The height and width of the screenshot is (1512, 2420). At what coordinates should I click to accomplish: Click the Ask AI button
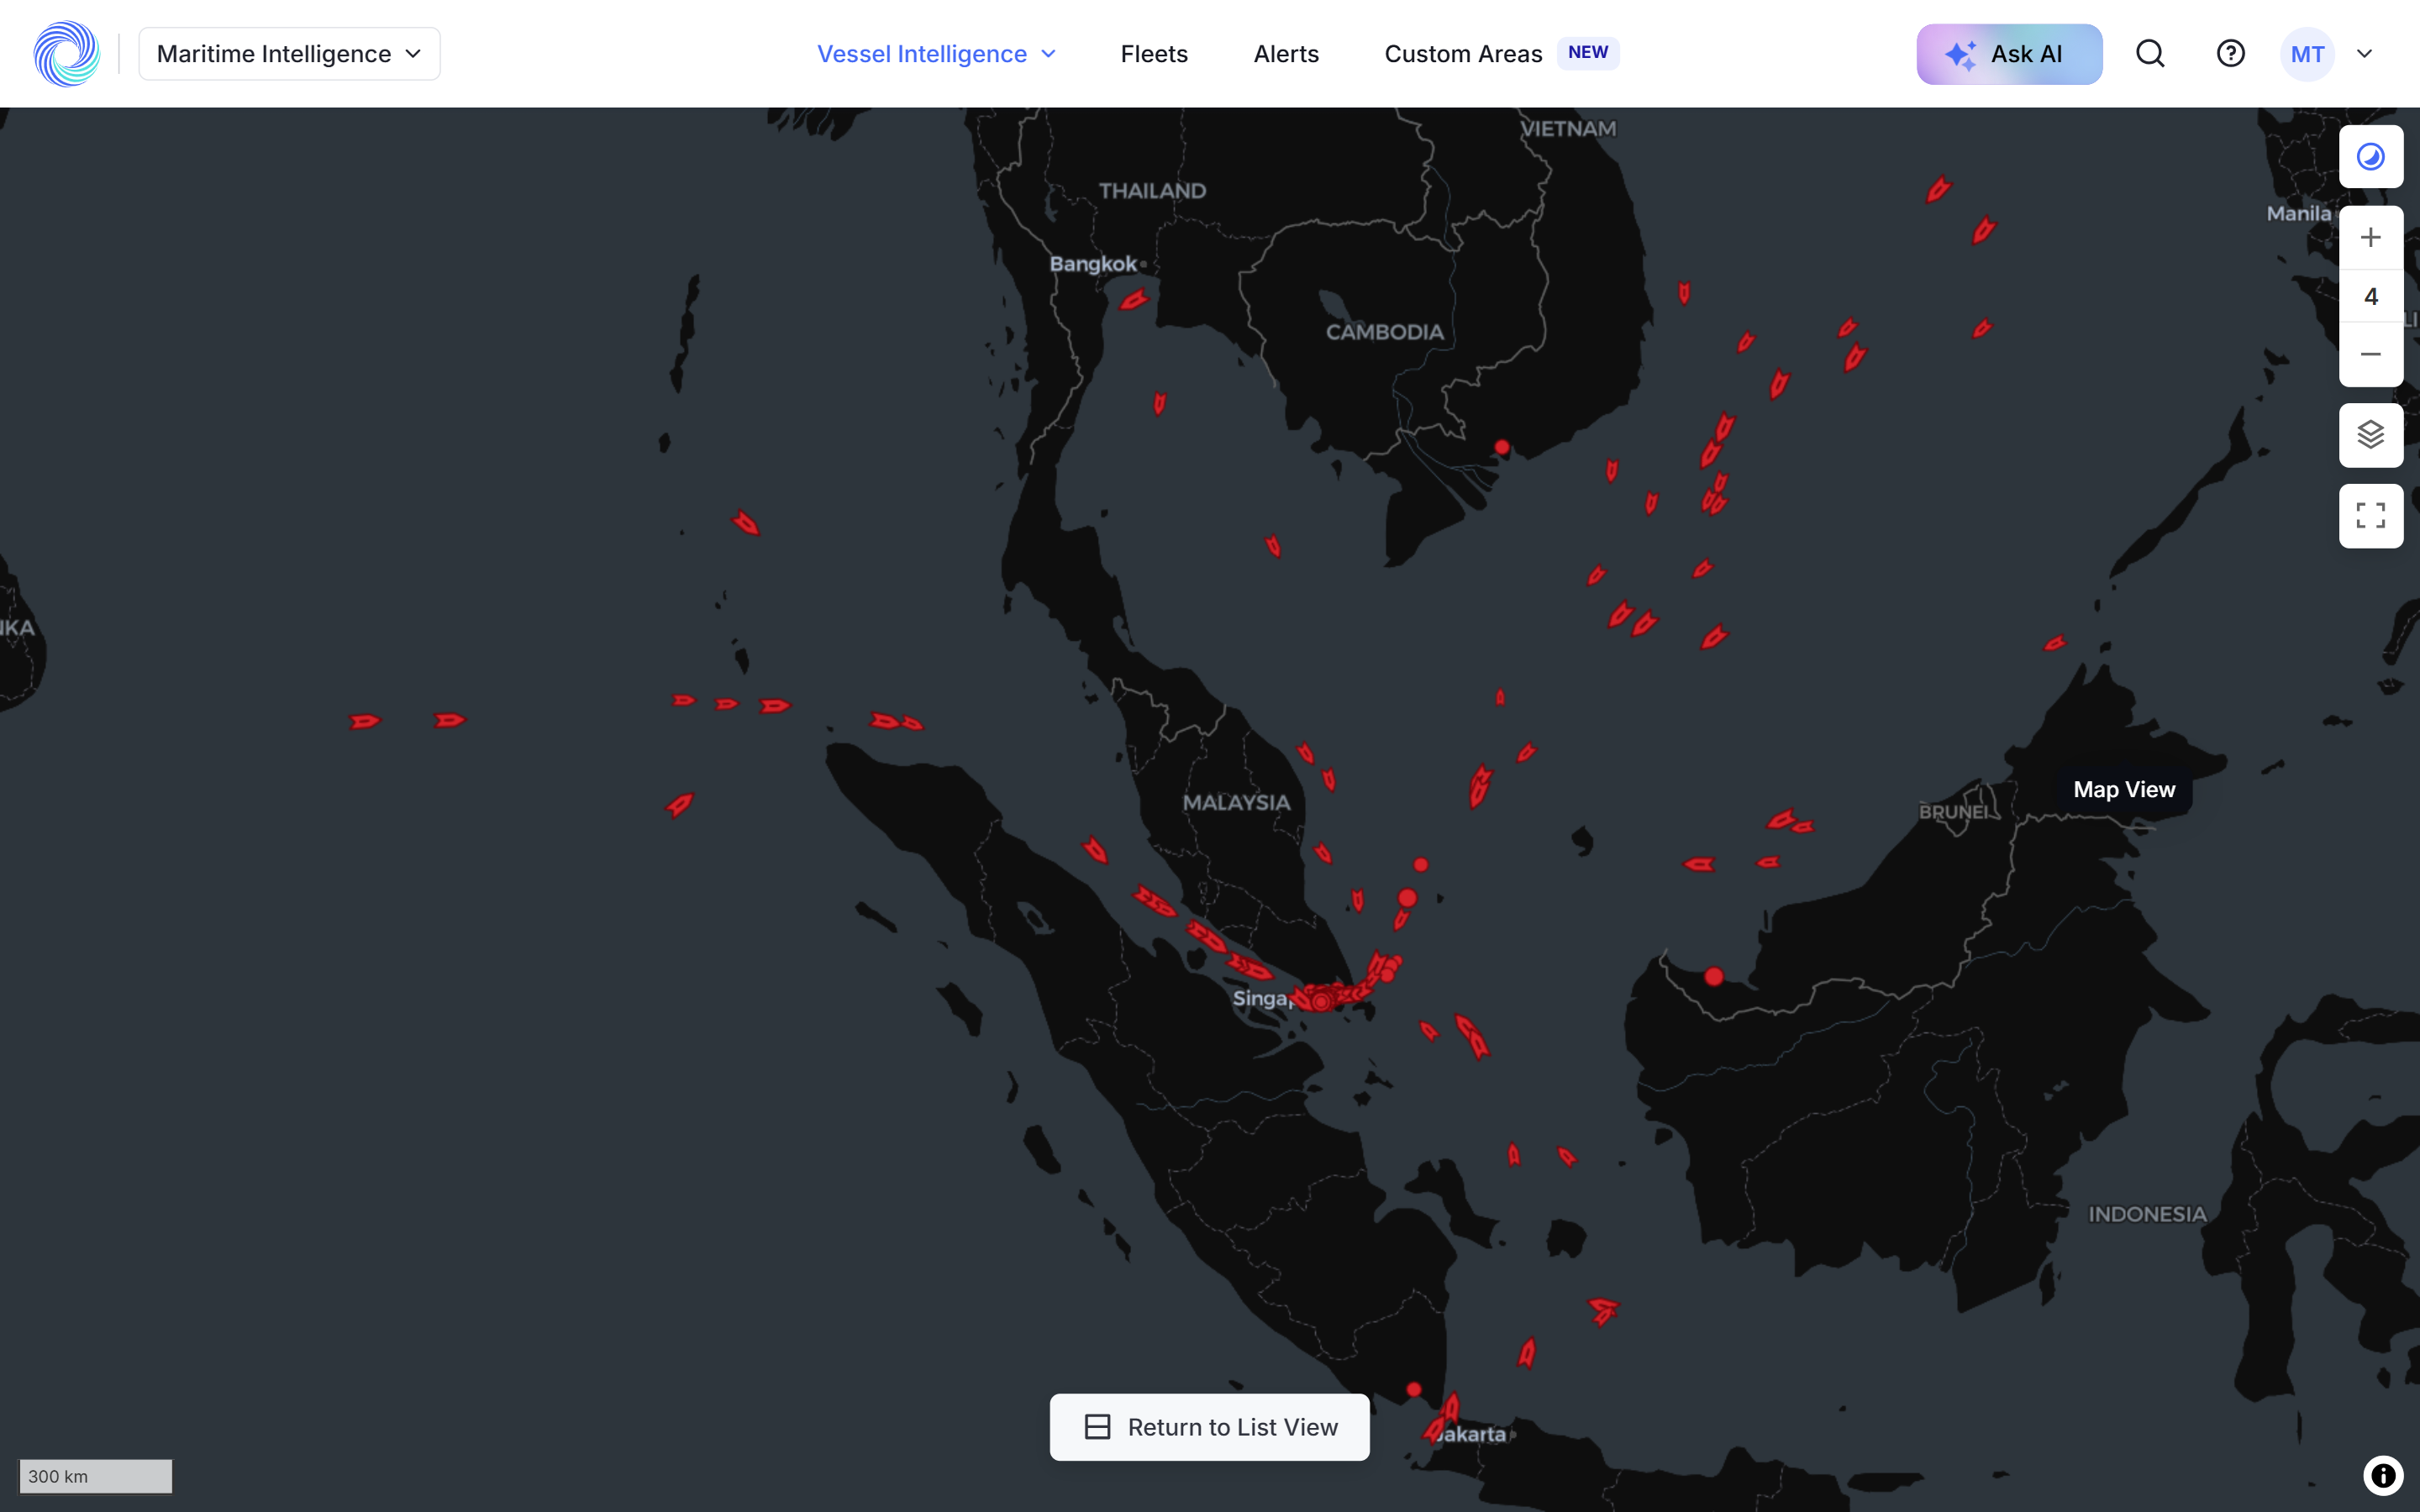(2009, 54)
